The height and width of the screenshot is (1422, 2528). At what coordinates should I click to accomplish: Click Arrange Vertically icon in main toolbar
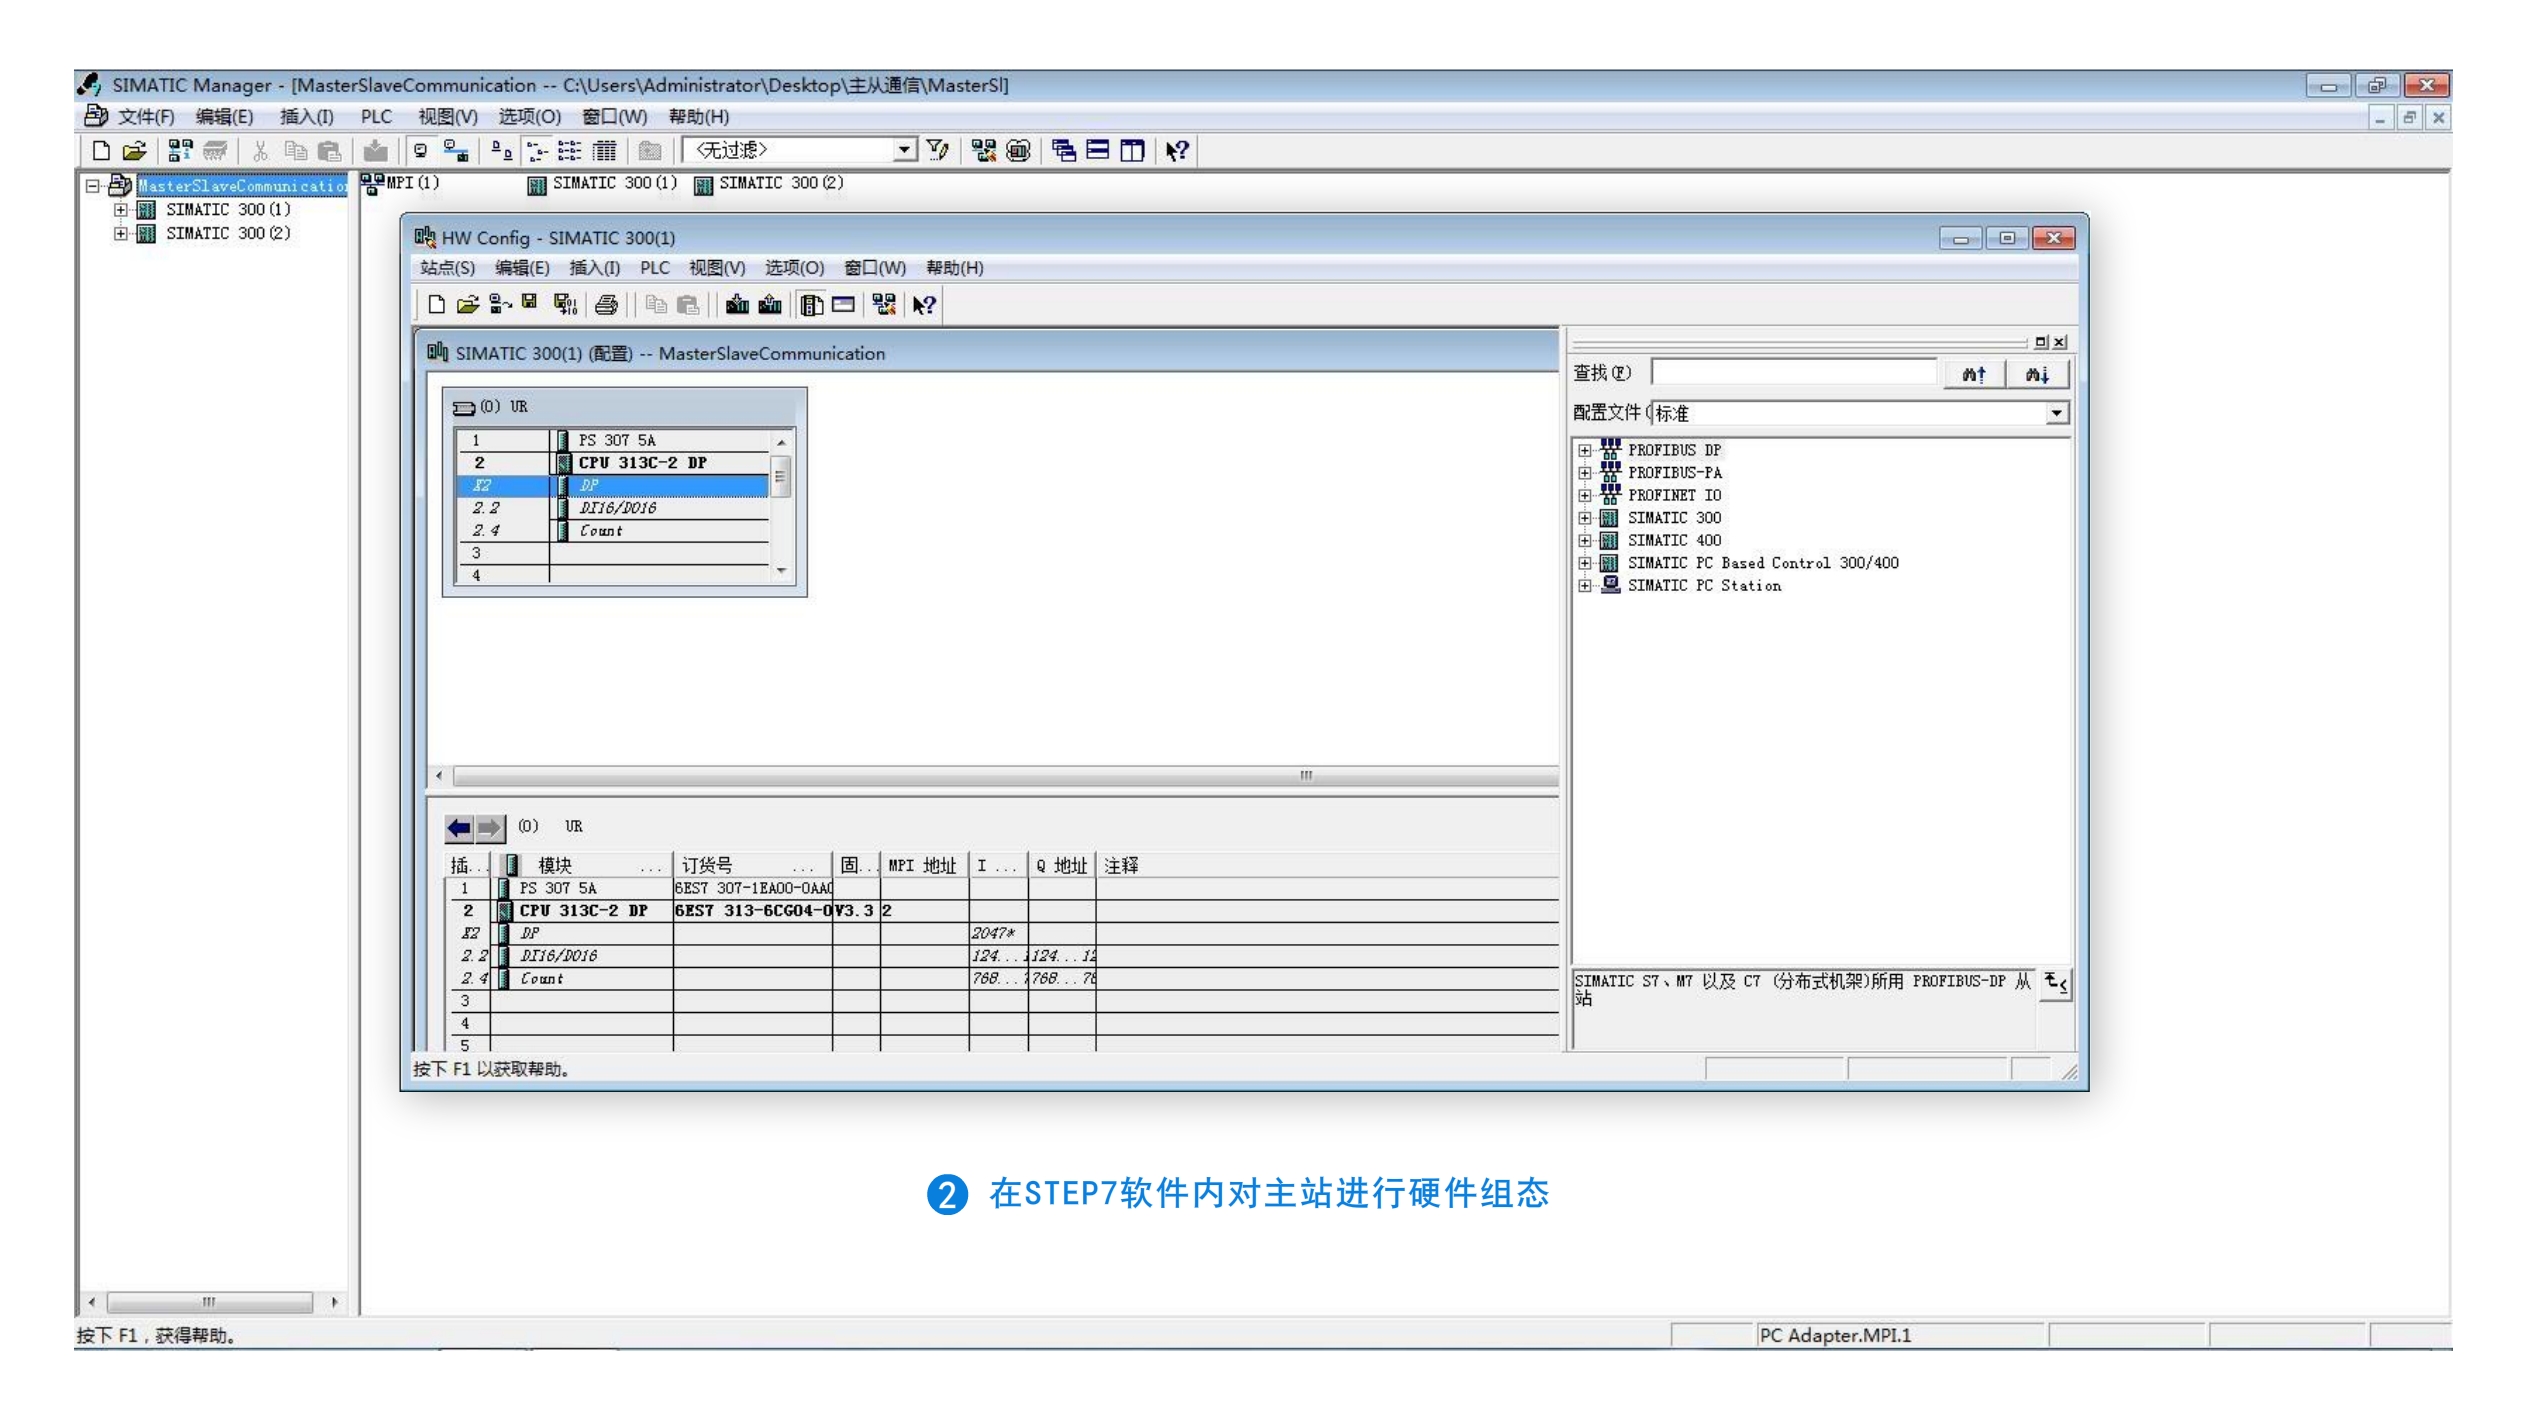(1132, 151)
